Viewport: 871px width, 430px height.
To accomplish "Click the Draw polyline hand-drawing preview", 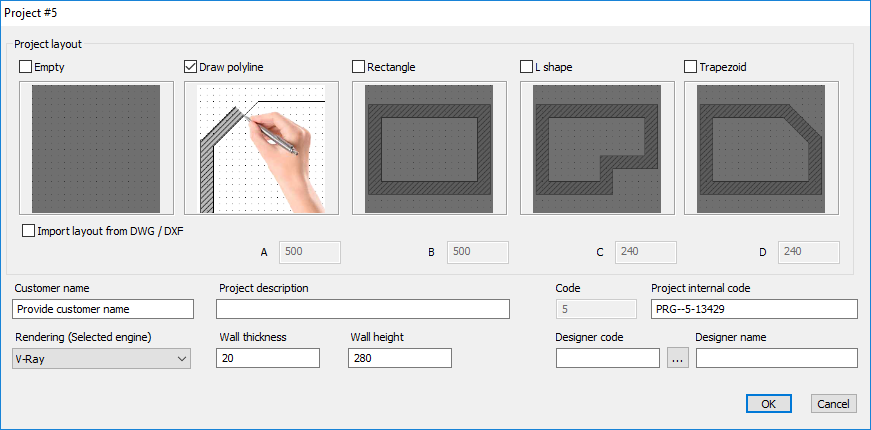I will 261,148.
